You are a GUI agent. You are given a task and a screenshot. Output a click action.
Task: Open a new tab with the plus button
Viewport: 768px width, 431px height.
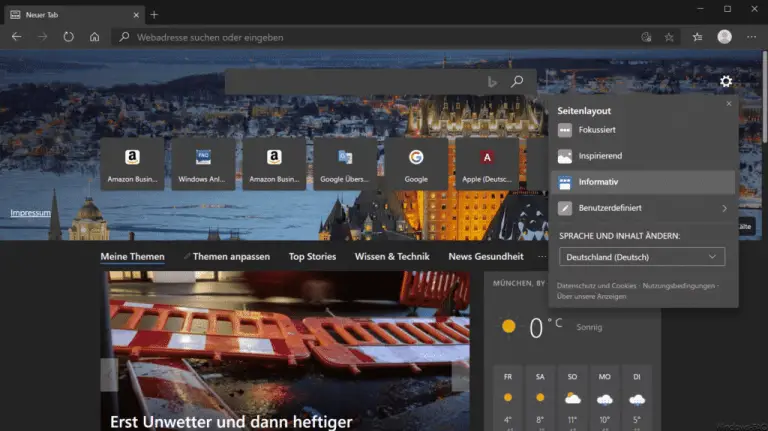(x=154, y=15)
